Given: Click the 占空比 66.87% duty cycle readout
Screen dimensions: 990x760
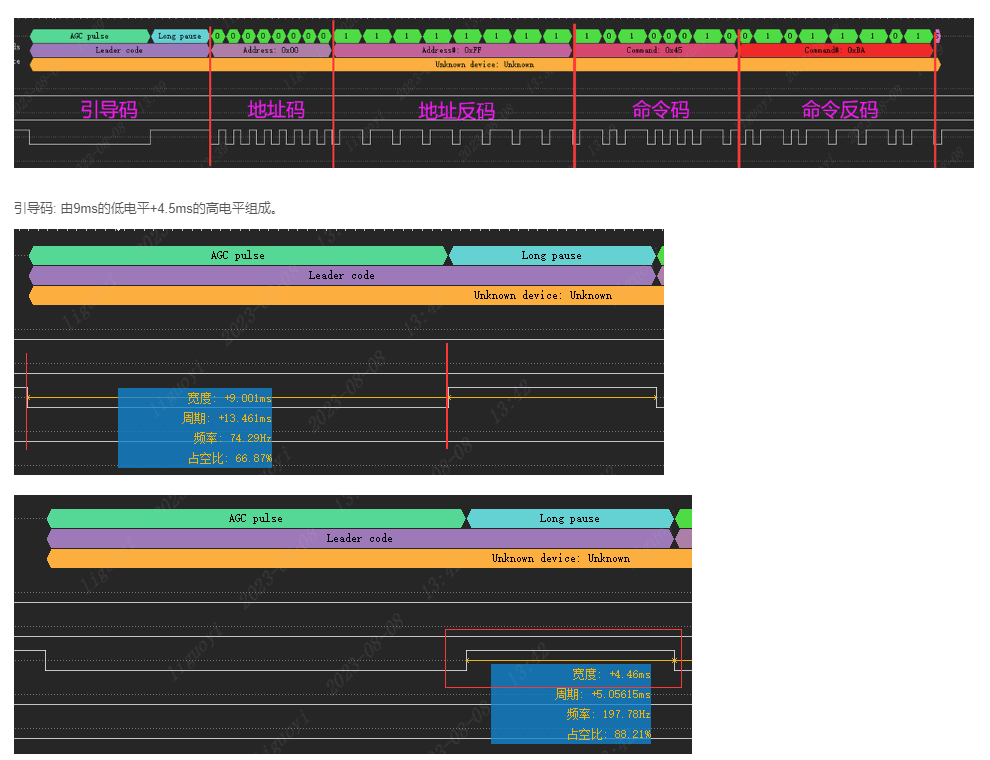Looking at the screenshot, I should [229, 458].
